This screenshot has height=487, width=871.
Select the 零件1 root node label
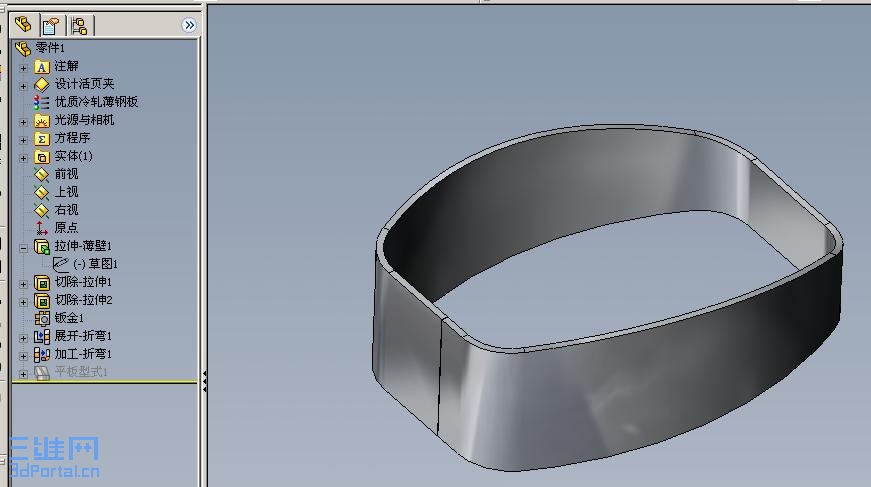(50, 48)
